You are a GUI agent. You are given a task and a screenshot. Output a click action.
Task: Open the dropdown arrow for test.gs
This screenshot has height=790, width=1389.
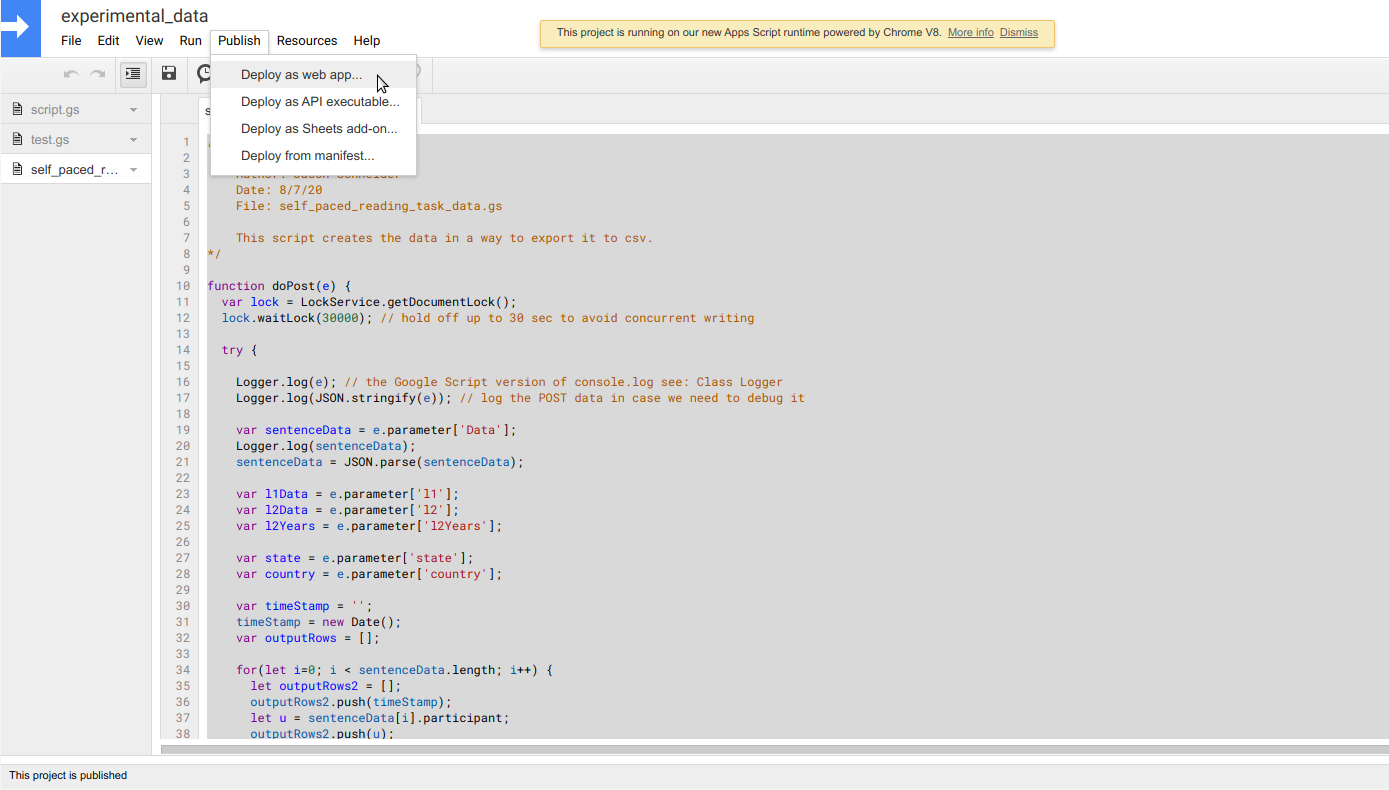pos(133,140)
